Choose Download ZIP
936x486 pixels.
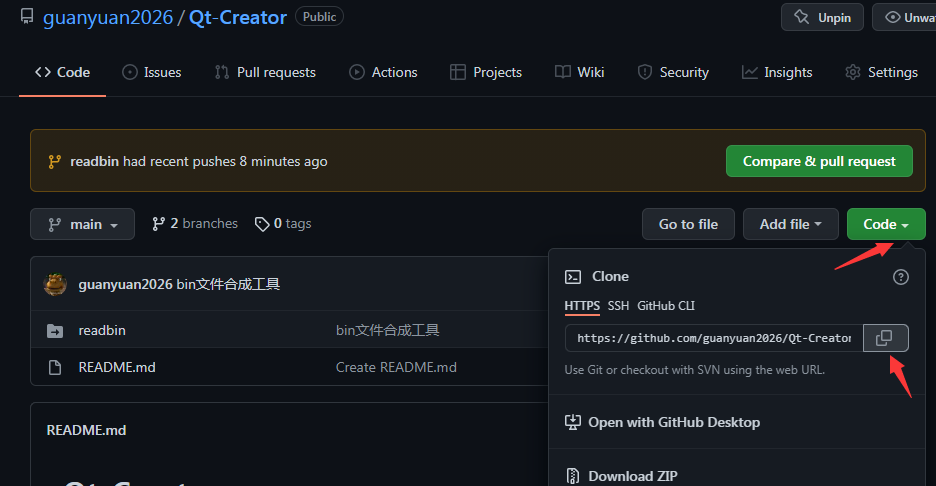621,476
